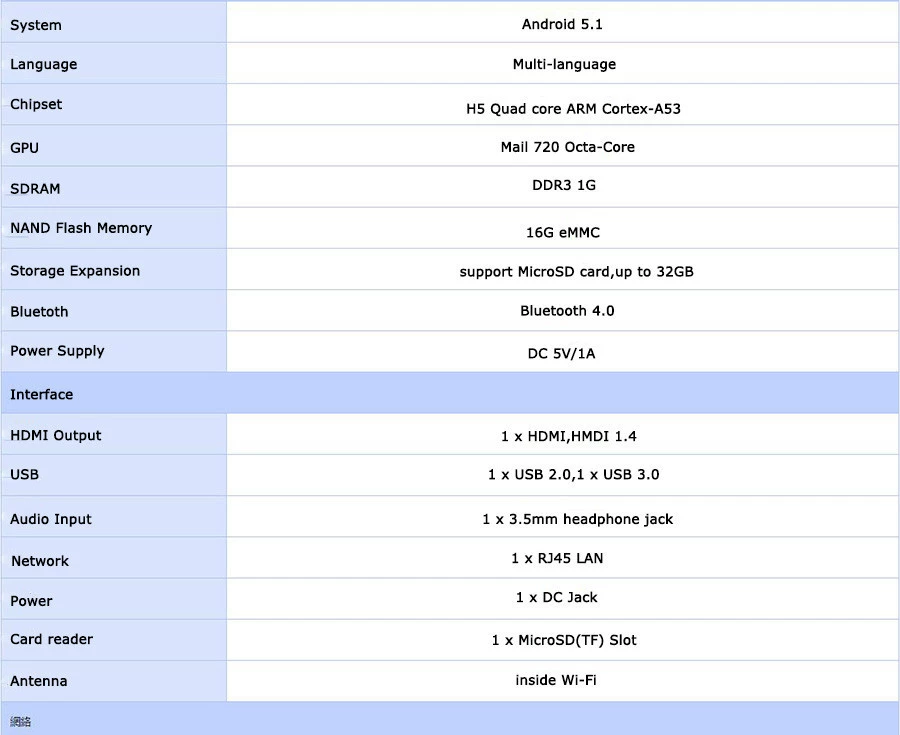900x735 pixels.
Task: Click Storage Expansion label
Action: [x=75, y=271]
